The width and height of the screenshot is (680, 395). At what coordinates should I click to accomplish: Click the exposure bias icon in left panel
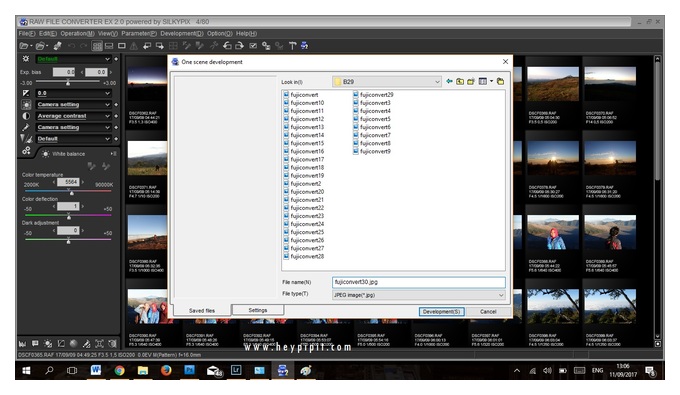click(26, 93)
